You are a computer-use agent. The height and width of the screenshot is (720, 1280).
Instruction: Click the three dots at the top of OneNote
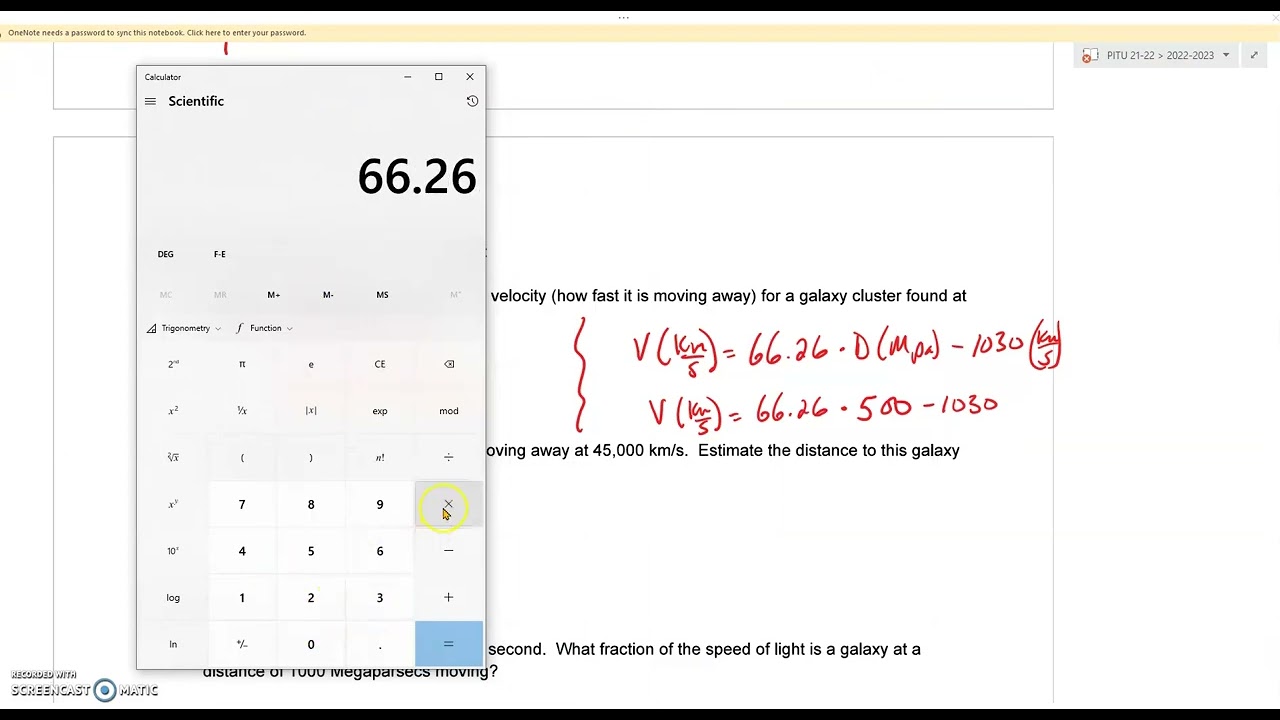pos(623,17)
